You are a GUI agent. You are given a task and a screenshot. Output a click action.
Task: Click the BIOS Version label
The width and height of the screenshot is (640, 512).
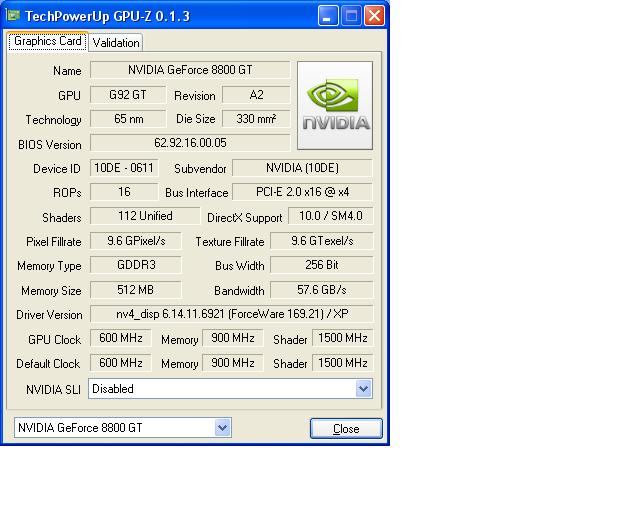[50, 145]
